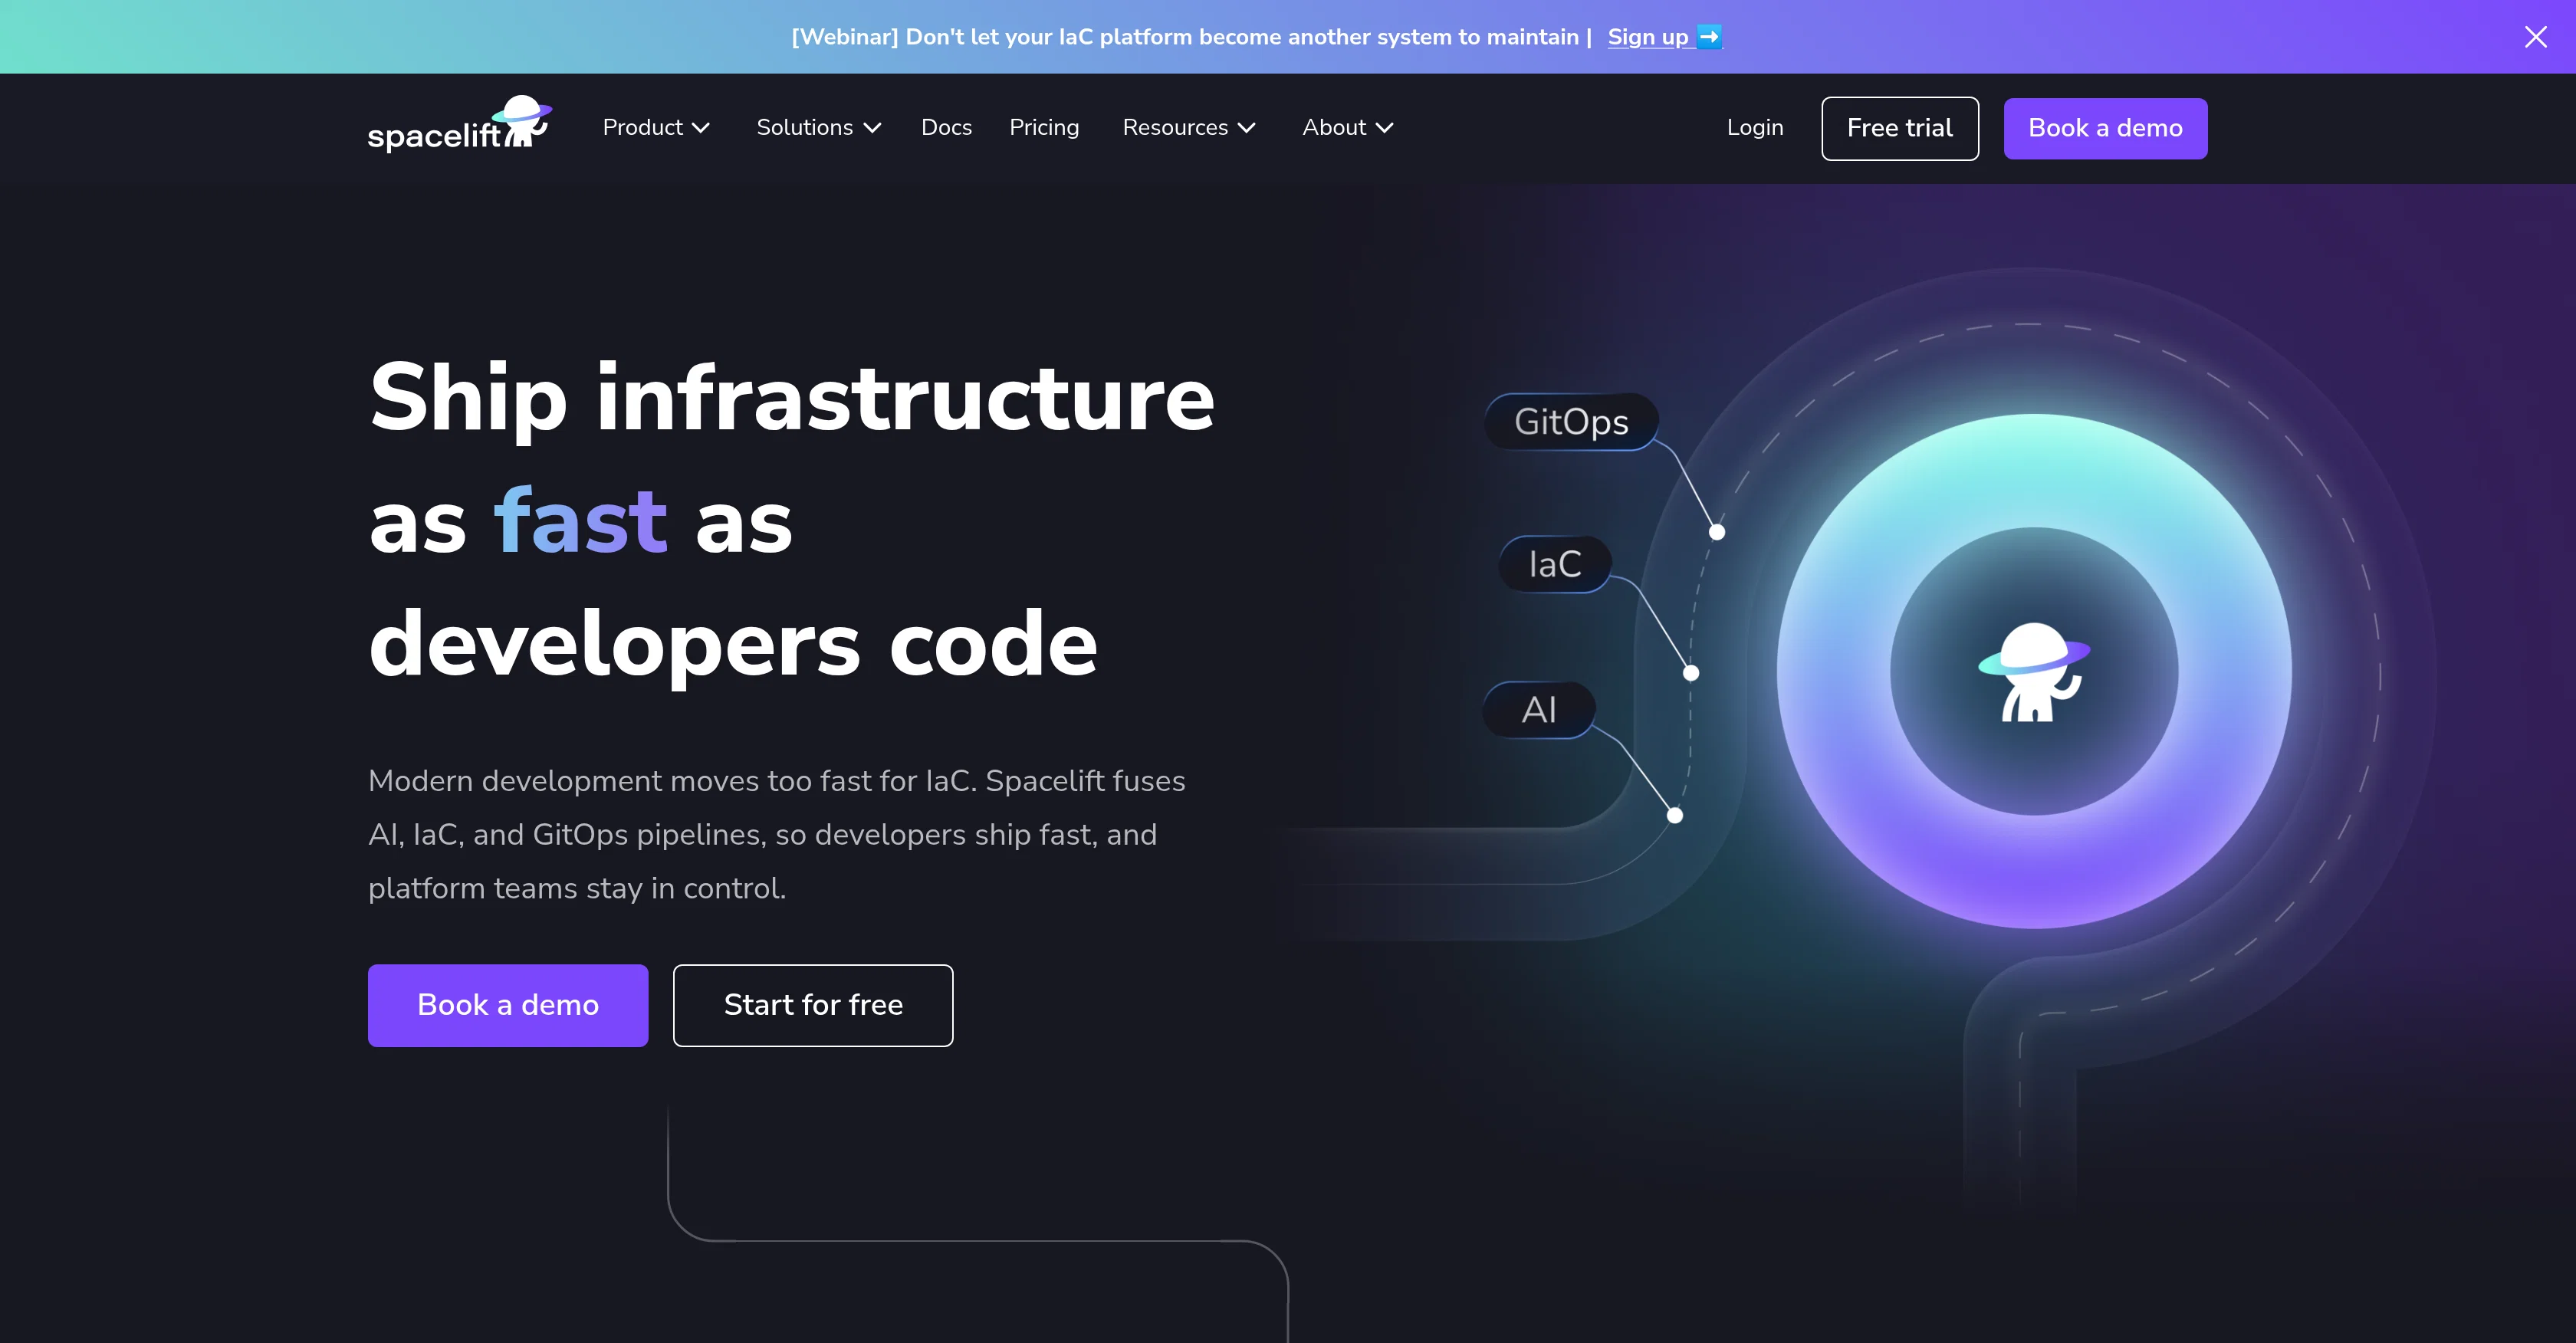The image size is (2576, 1343).
Task: Click the IaC pill label
Action: (x=1555, y=565)
